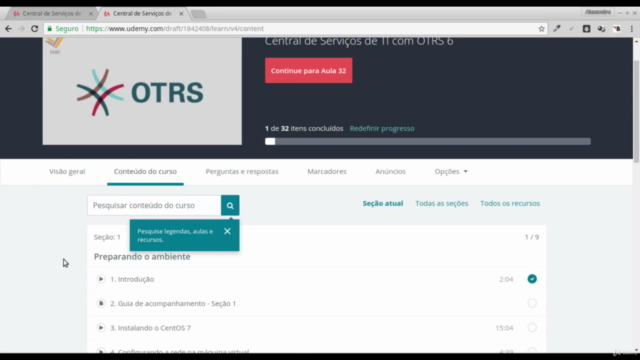Screen dimensions: 640x360
Task: Show Todas as seções
Action: pyautogui.click(x=442, y=203)
